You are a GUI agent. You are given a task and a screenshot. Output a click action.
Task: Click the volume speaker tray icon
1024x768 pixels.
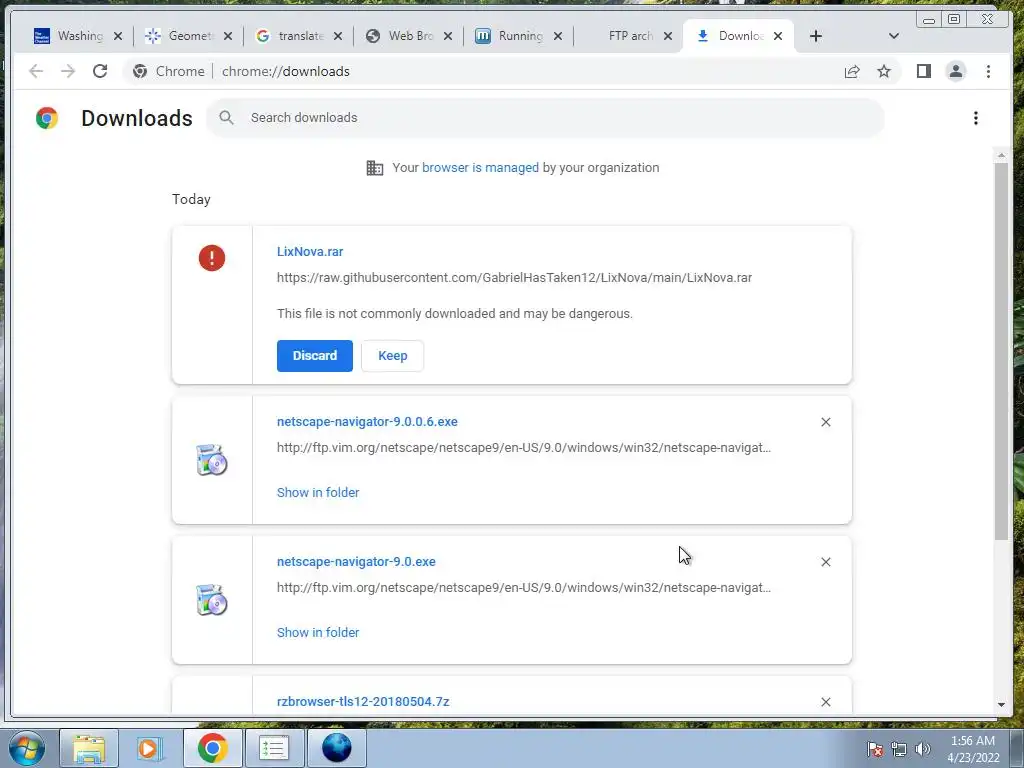[923, 749]
